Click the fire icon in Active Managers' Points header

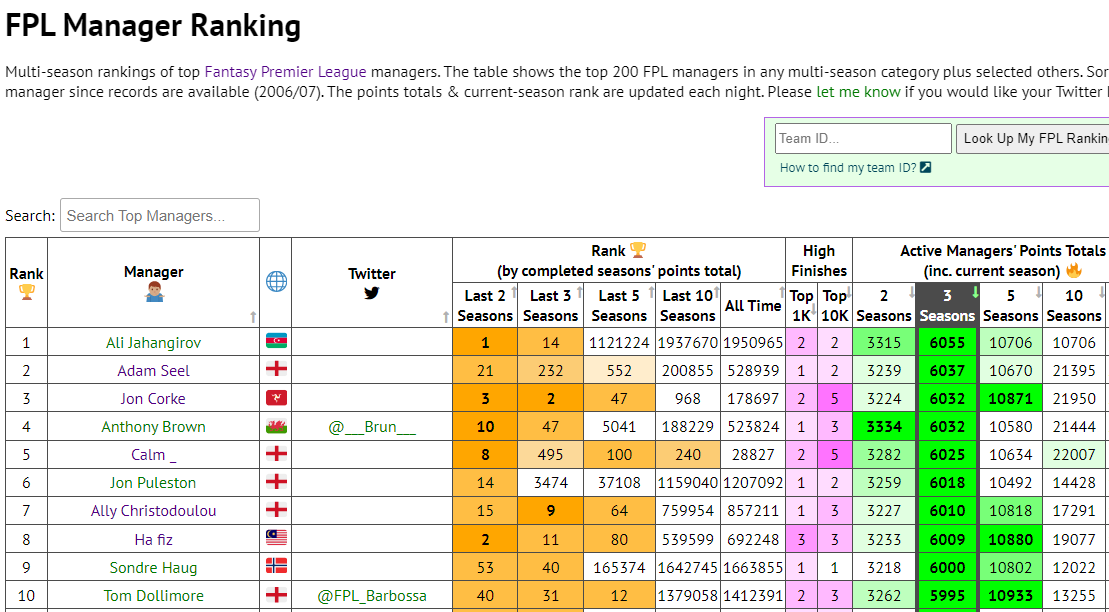[x=1074, y=270]
